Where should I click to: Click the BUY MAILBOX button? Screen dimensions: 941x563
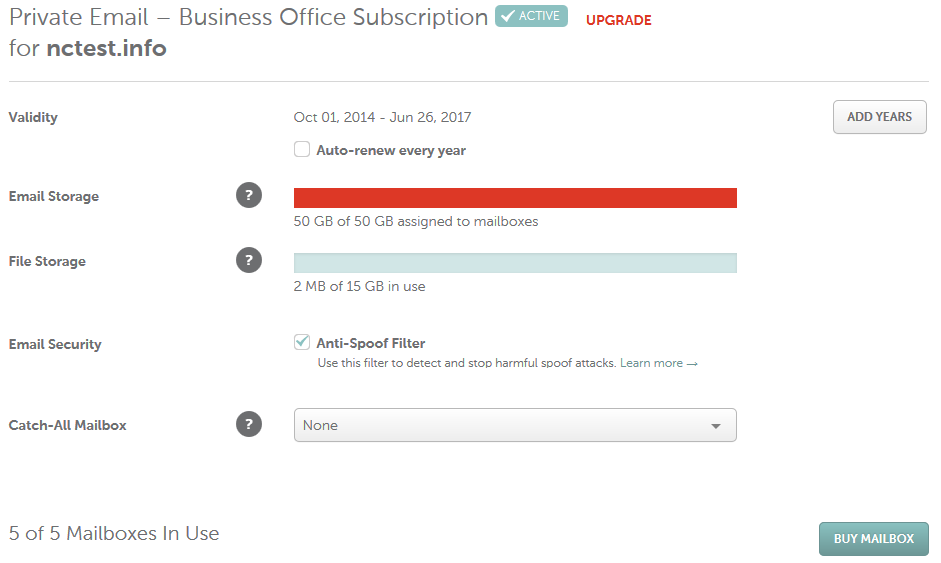873,538
